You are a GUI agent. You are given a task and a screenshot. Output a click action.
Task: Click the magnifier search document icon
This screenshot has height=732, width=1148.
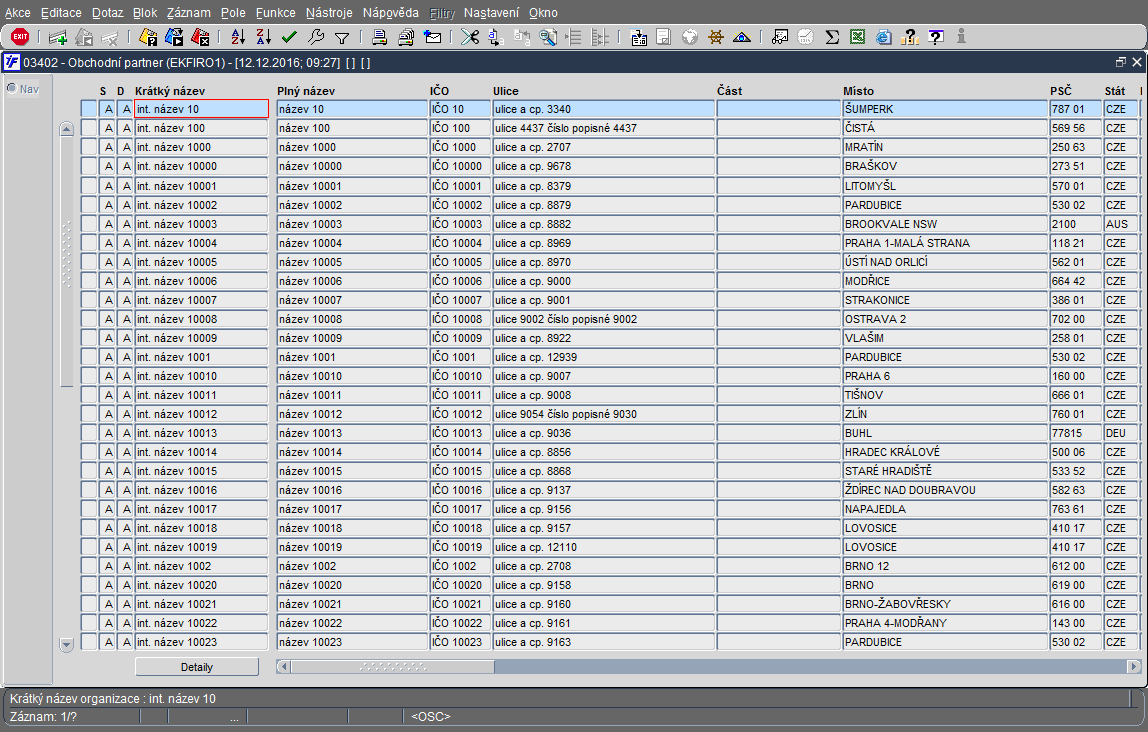[548, 37]
